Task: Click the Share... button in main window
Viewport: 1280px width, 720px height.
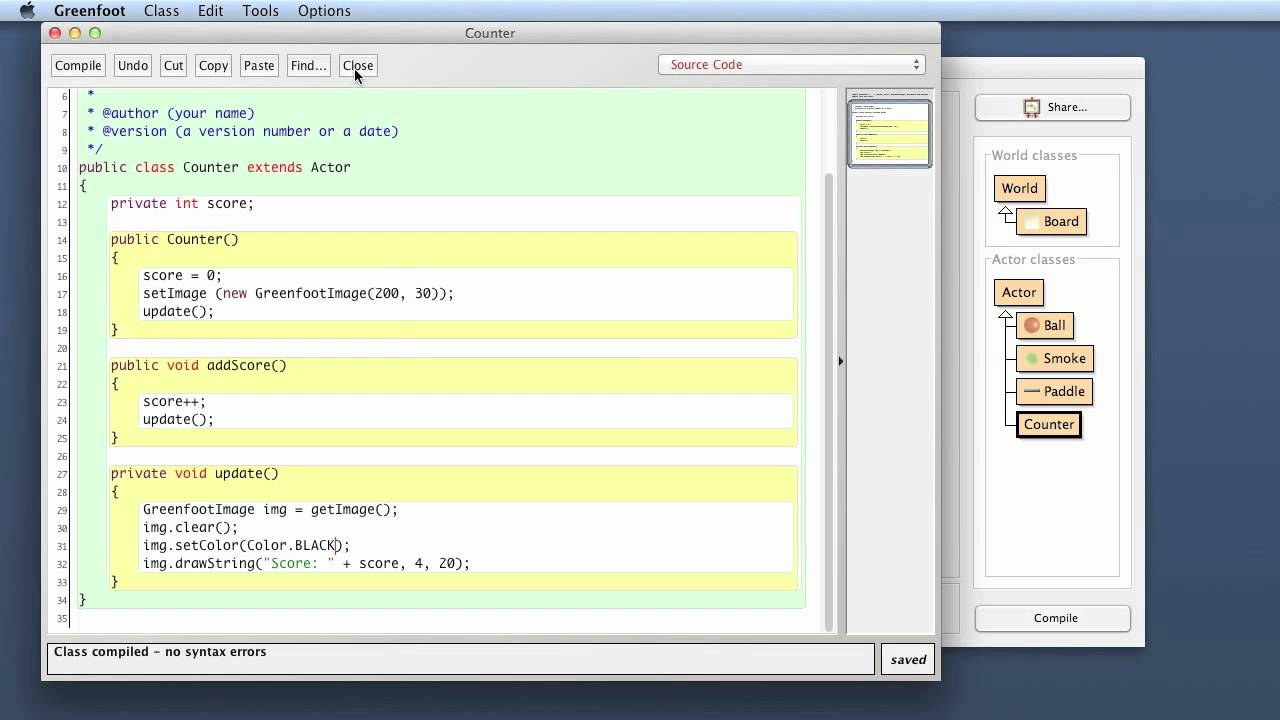Action: pyautogui.click(x=1053, y=107)
